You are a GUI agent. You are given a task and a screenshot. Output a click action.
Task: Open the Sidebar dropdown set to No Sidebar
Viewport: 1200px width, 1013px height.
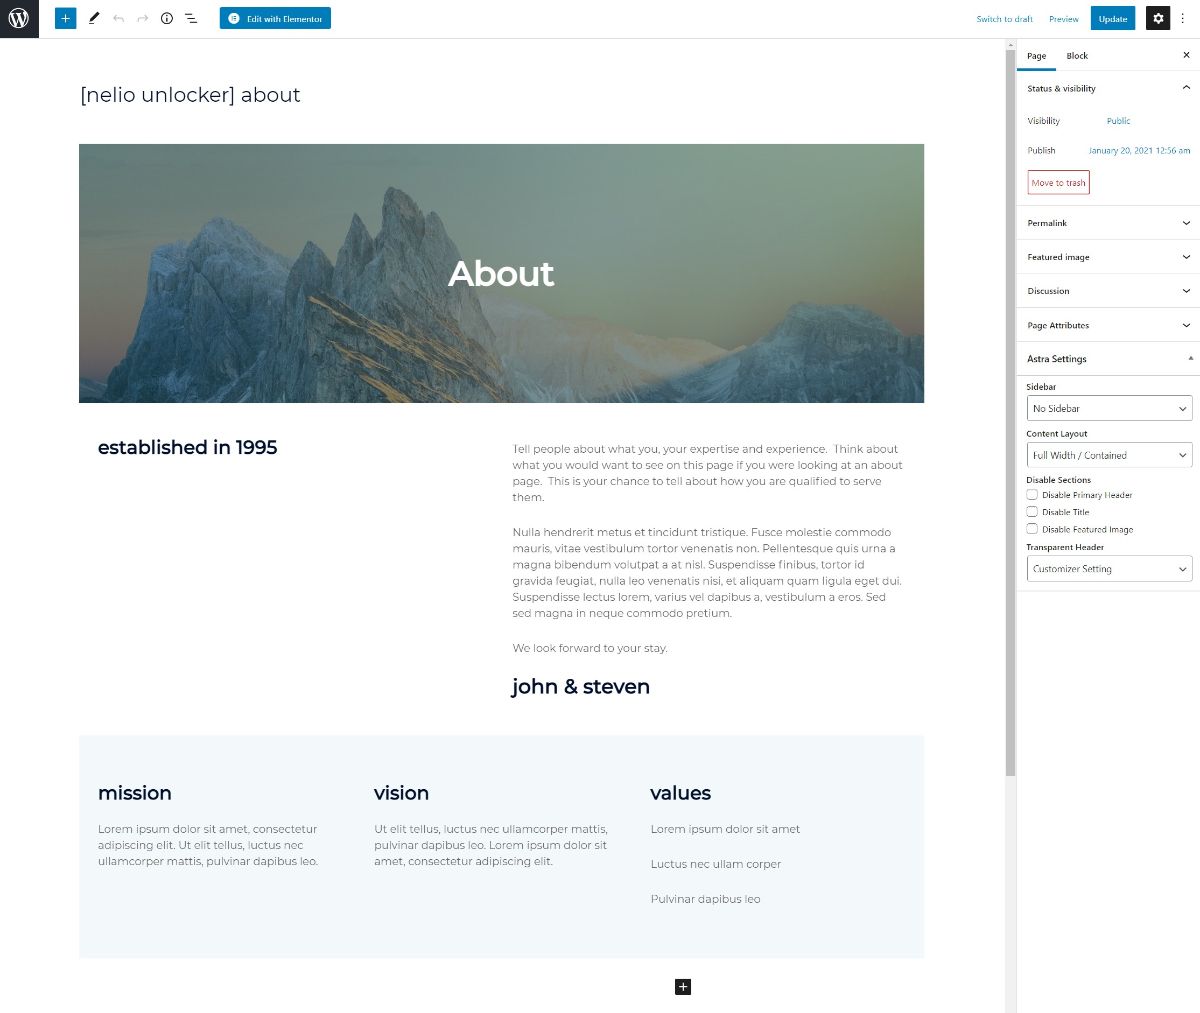[x=1109, y=408]
